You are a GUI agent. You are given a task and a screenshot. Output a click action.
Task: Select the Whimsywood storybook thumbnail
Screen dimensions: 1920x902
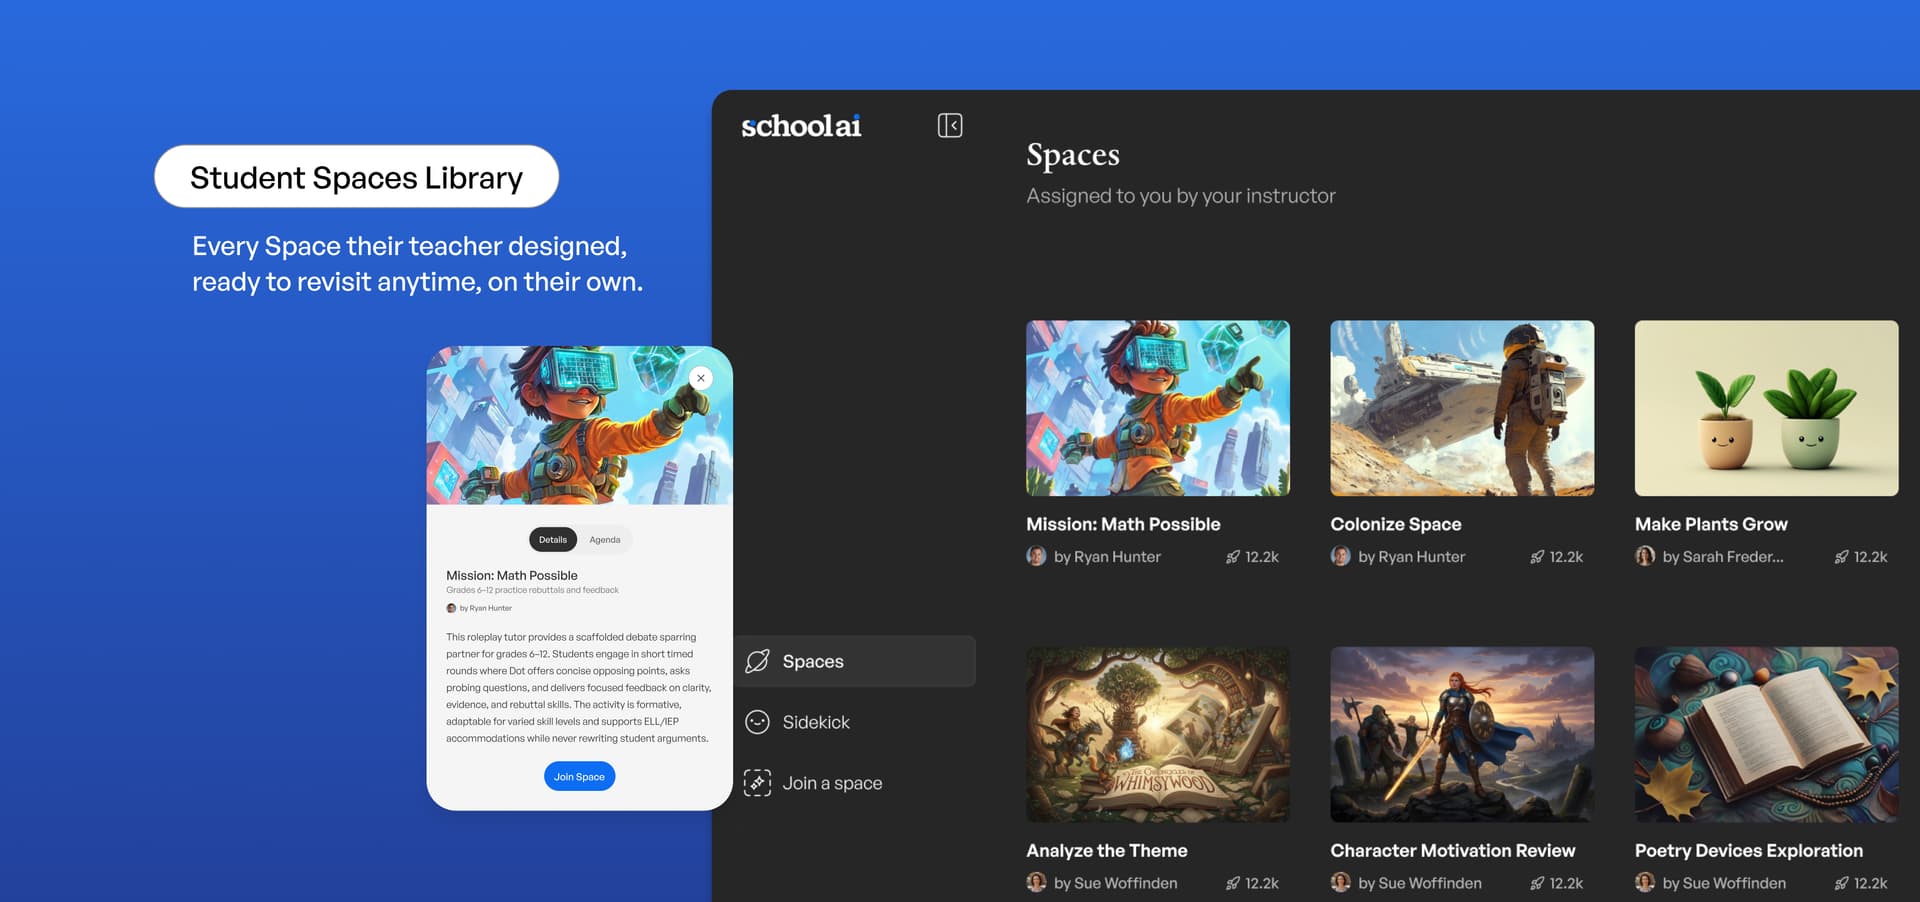coord(1158,734)
